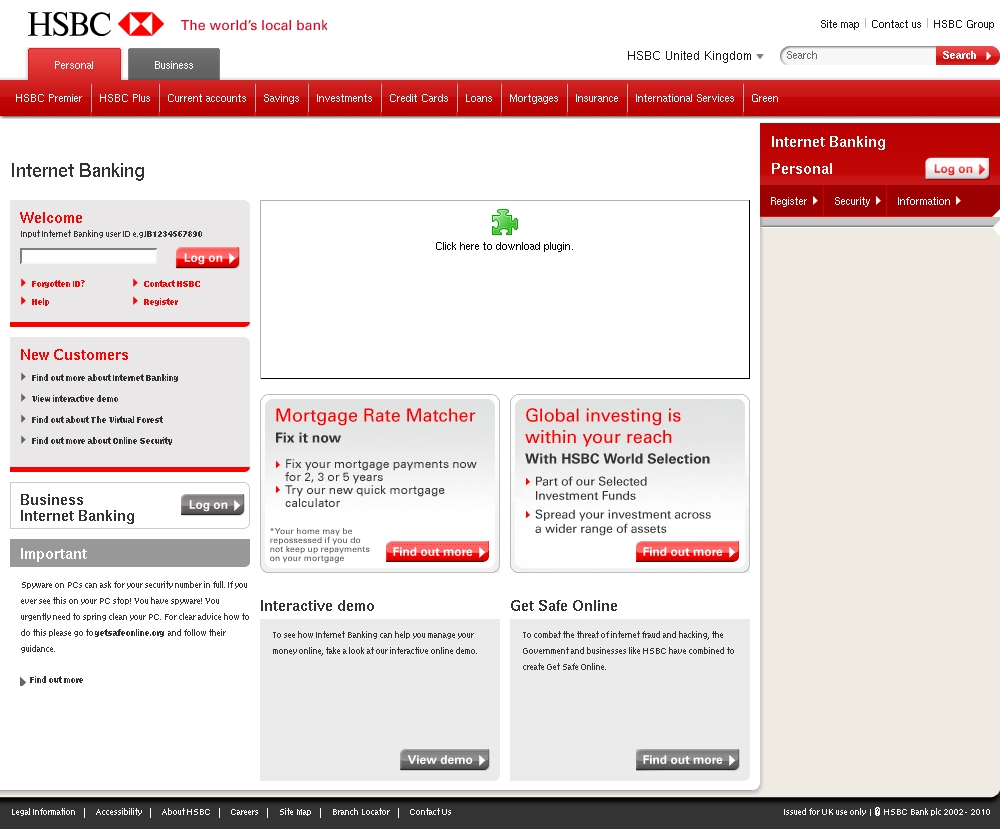Open the HSBC Plus menu item
Screen dimensions: 1000x829
click(125, 98)
